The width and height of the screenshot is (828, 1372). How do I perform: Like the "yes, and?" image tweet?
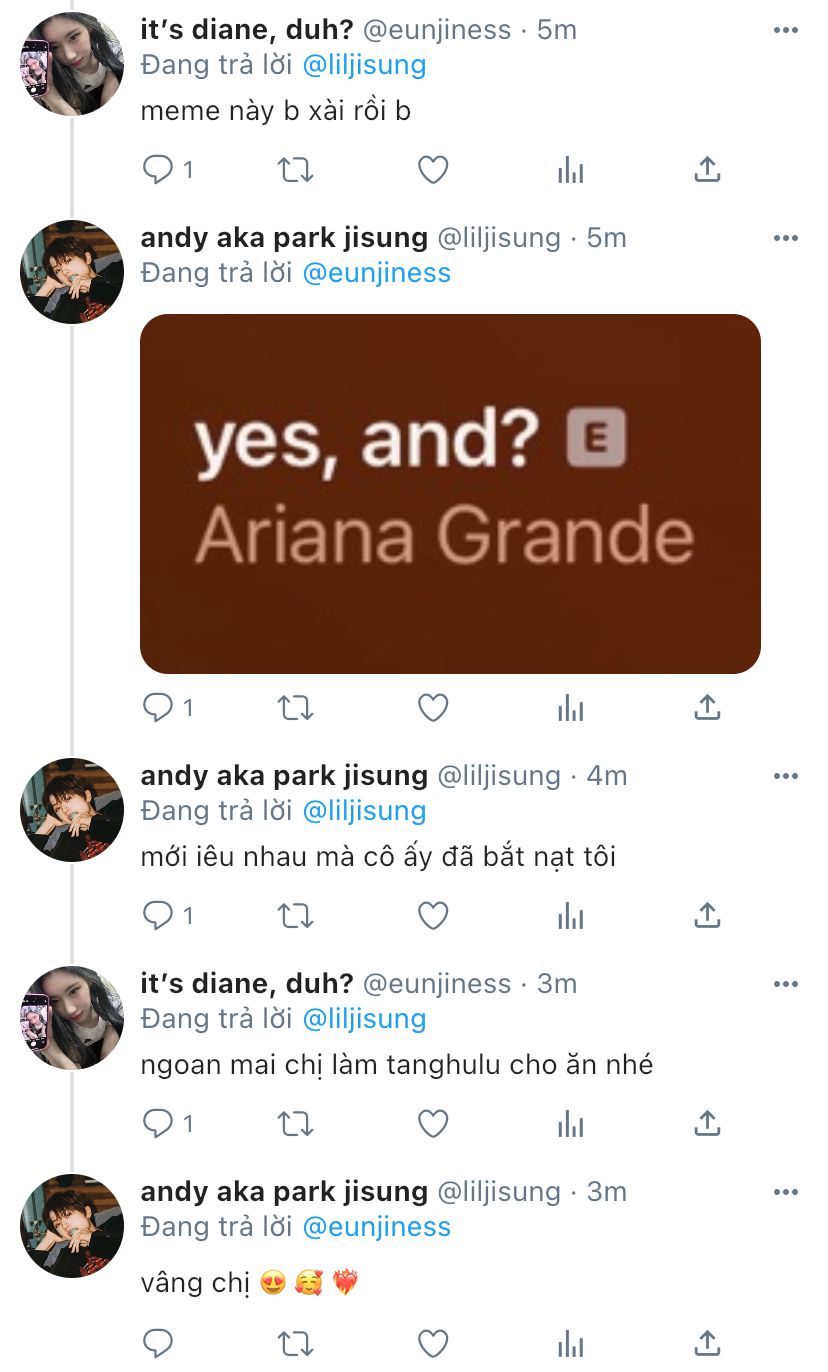[x=432, y=708]
